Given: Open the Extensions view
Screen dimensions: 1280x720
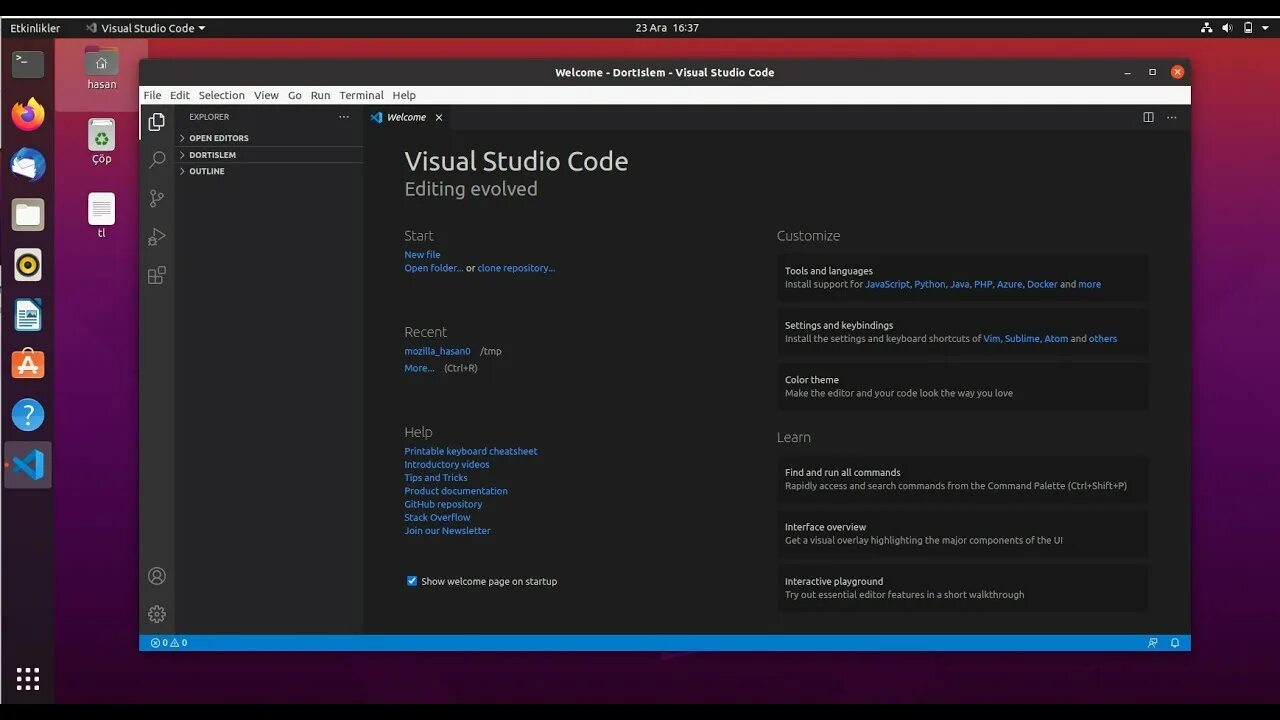Looking at the screenshot, I should [157, 275].
